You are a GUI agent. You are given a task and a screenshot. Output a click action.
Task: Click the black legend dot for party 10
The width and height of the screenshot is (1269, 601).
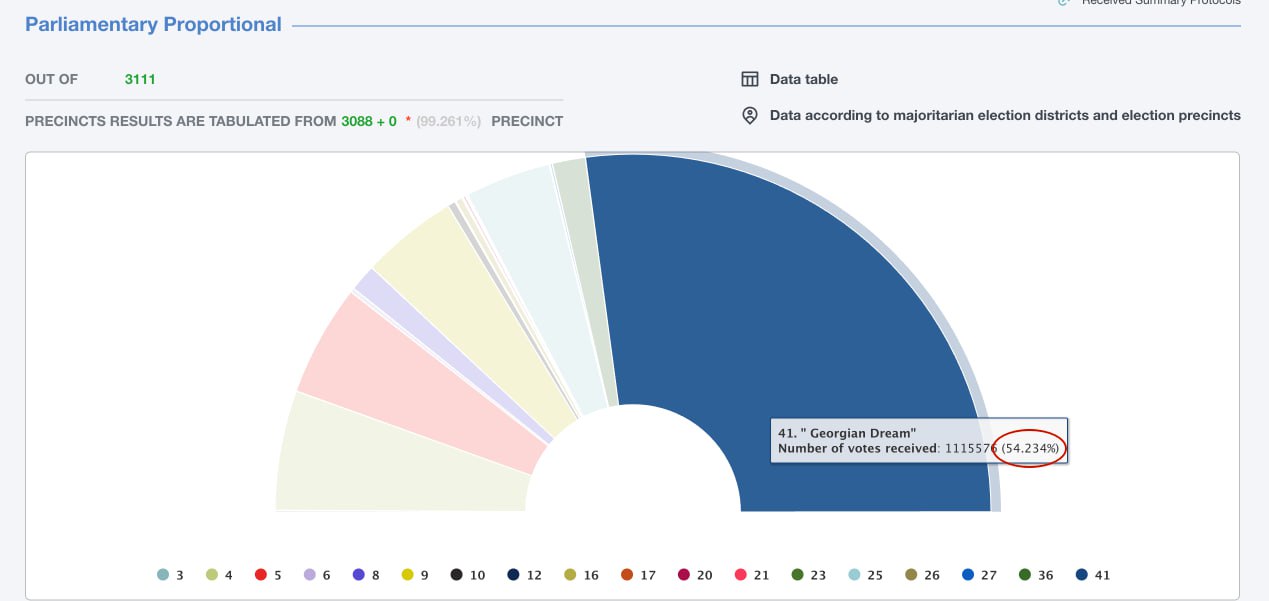point(456,575)
